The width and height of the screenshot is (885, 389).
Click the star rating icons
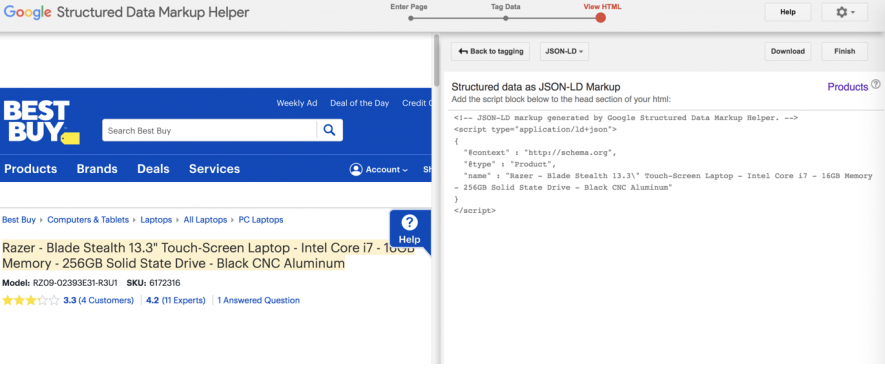pos(30,300)
